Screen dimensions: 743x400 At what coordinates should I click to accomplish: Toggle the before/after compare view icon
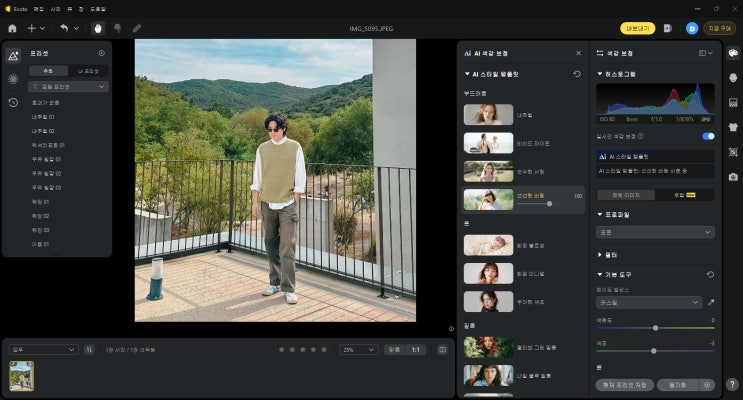443,350
